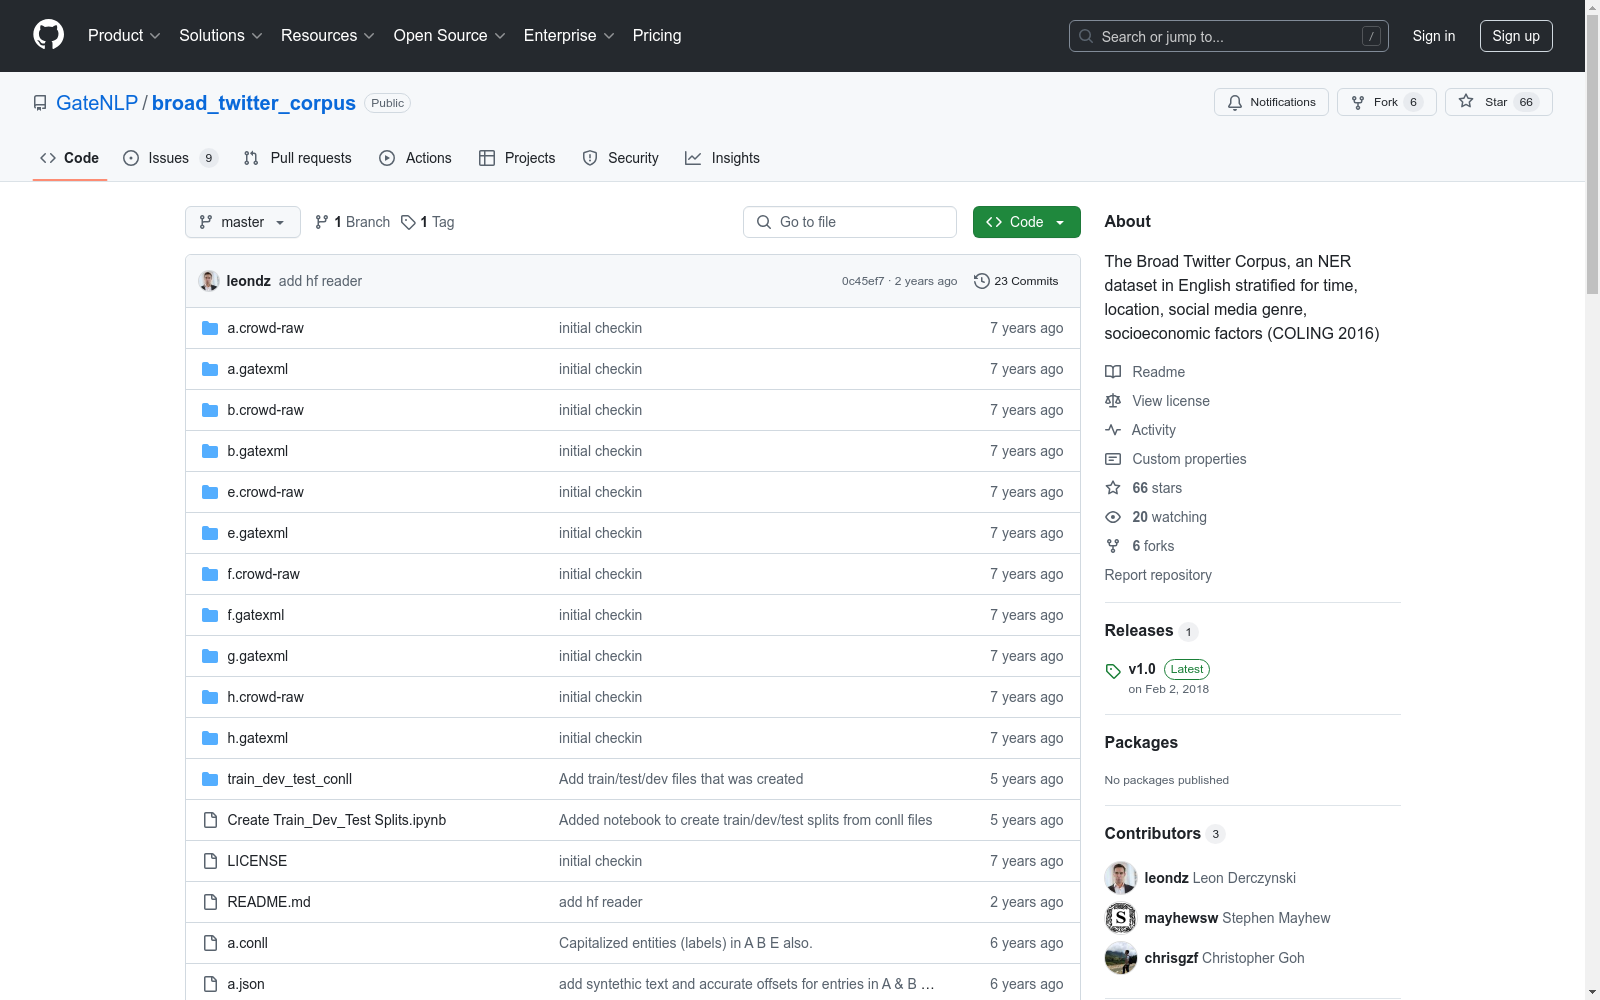
Task: Click the Custom properties note icon
Action: coord(1113,459)
